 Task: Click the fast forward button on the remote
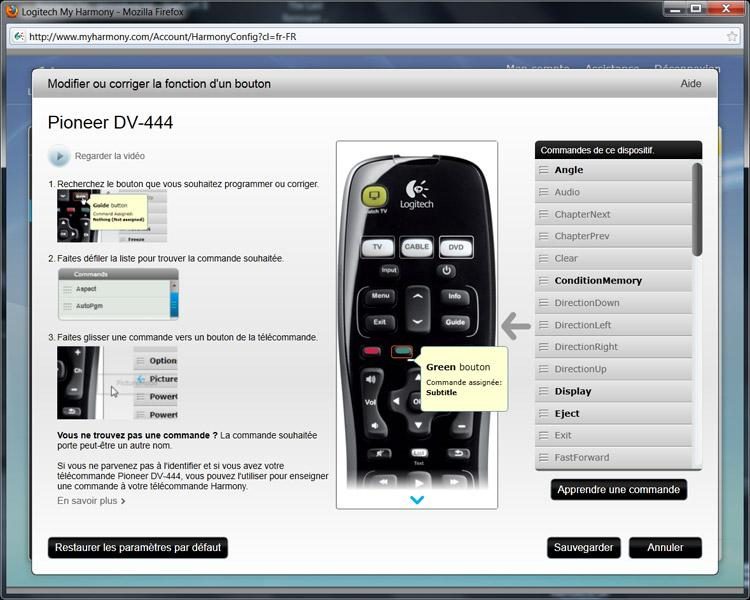pyautogui.click(x=453, y=481)
